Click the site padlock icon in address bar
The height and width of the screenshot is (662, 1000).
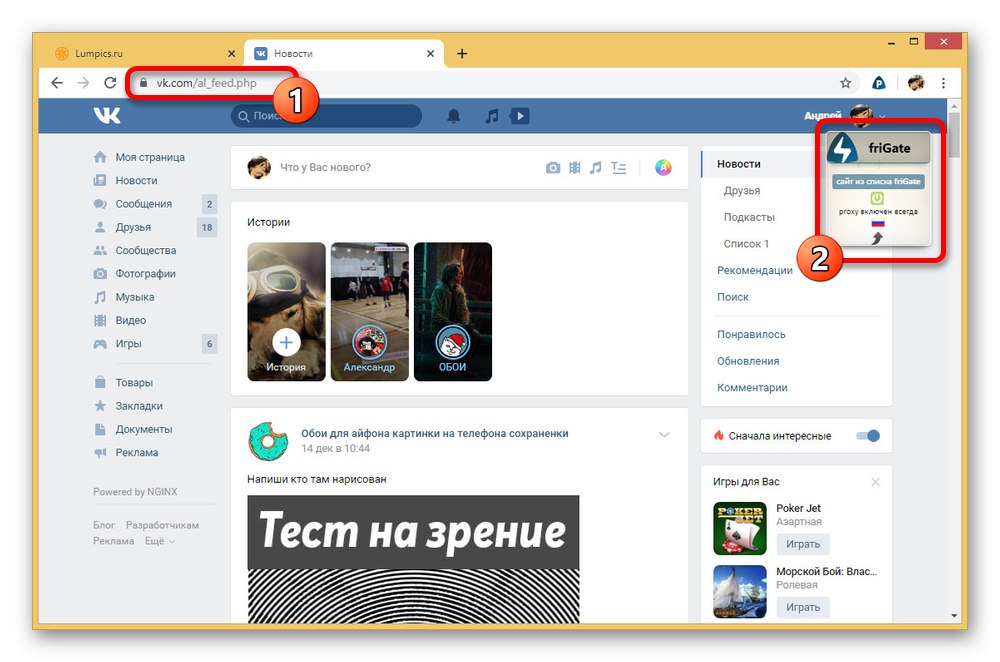143,83
